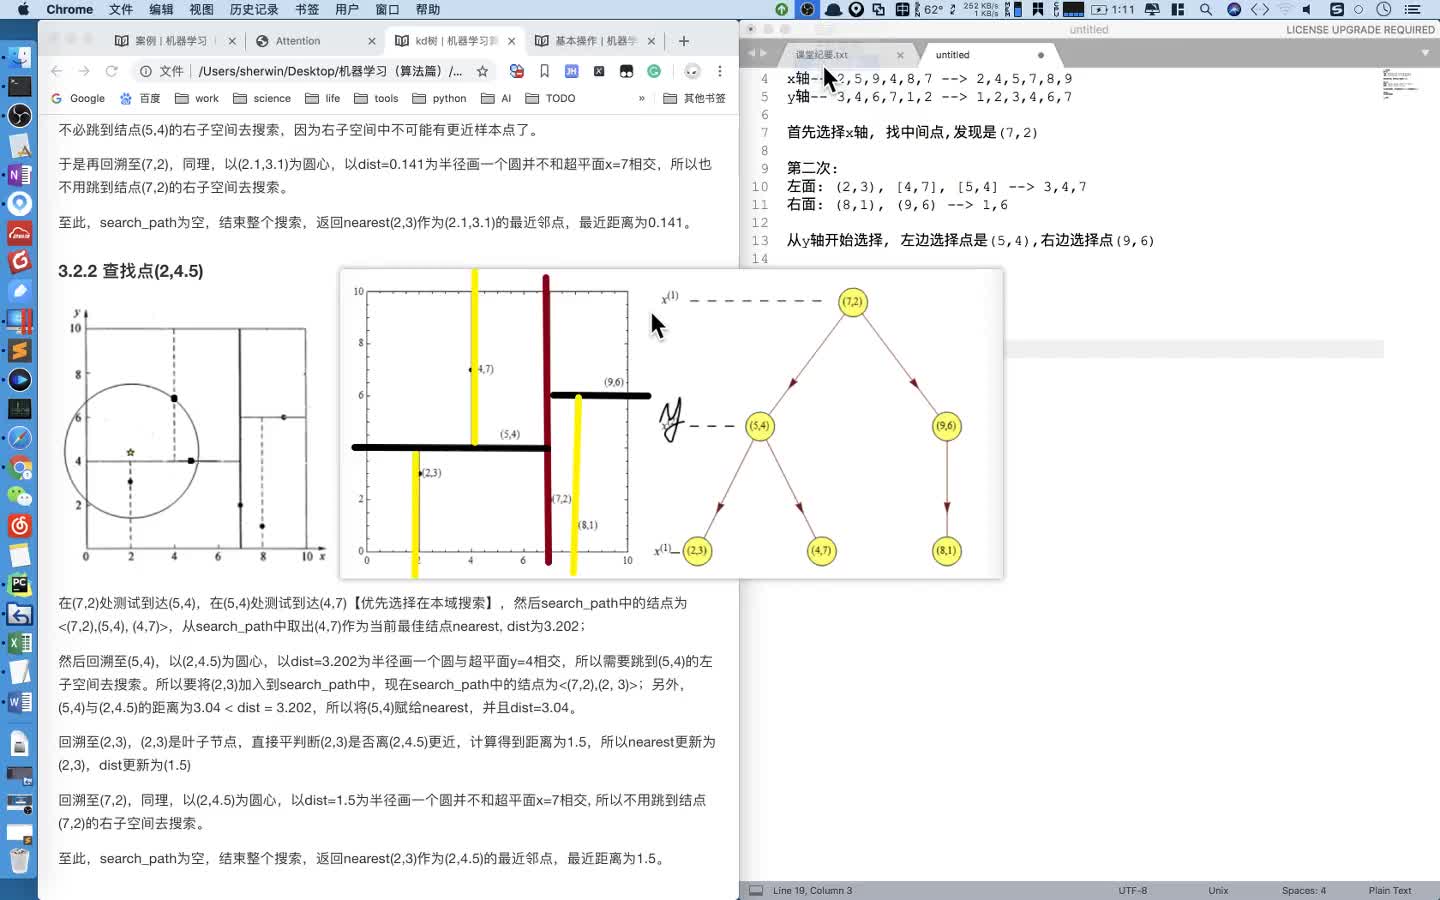Click the green Grammarly extension icon
This screenshot has height=900, width=1440.
pyautogui.click(x=654, y=71)
